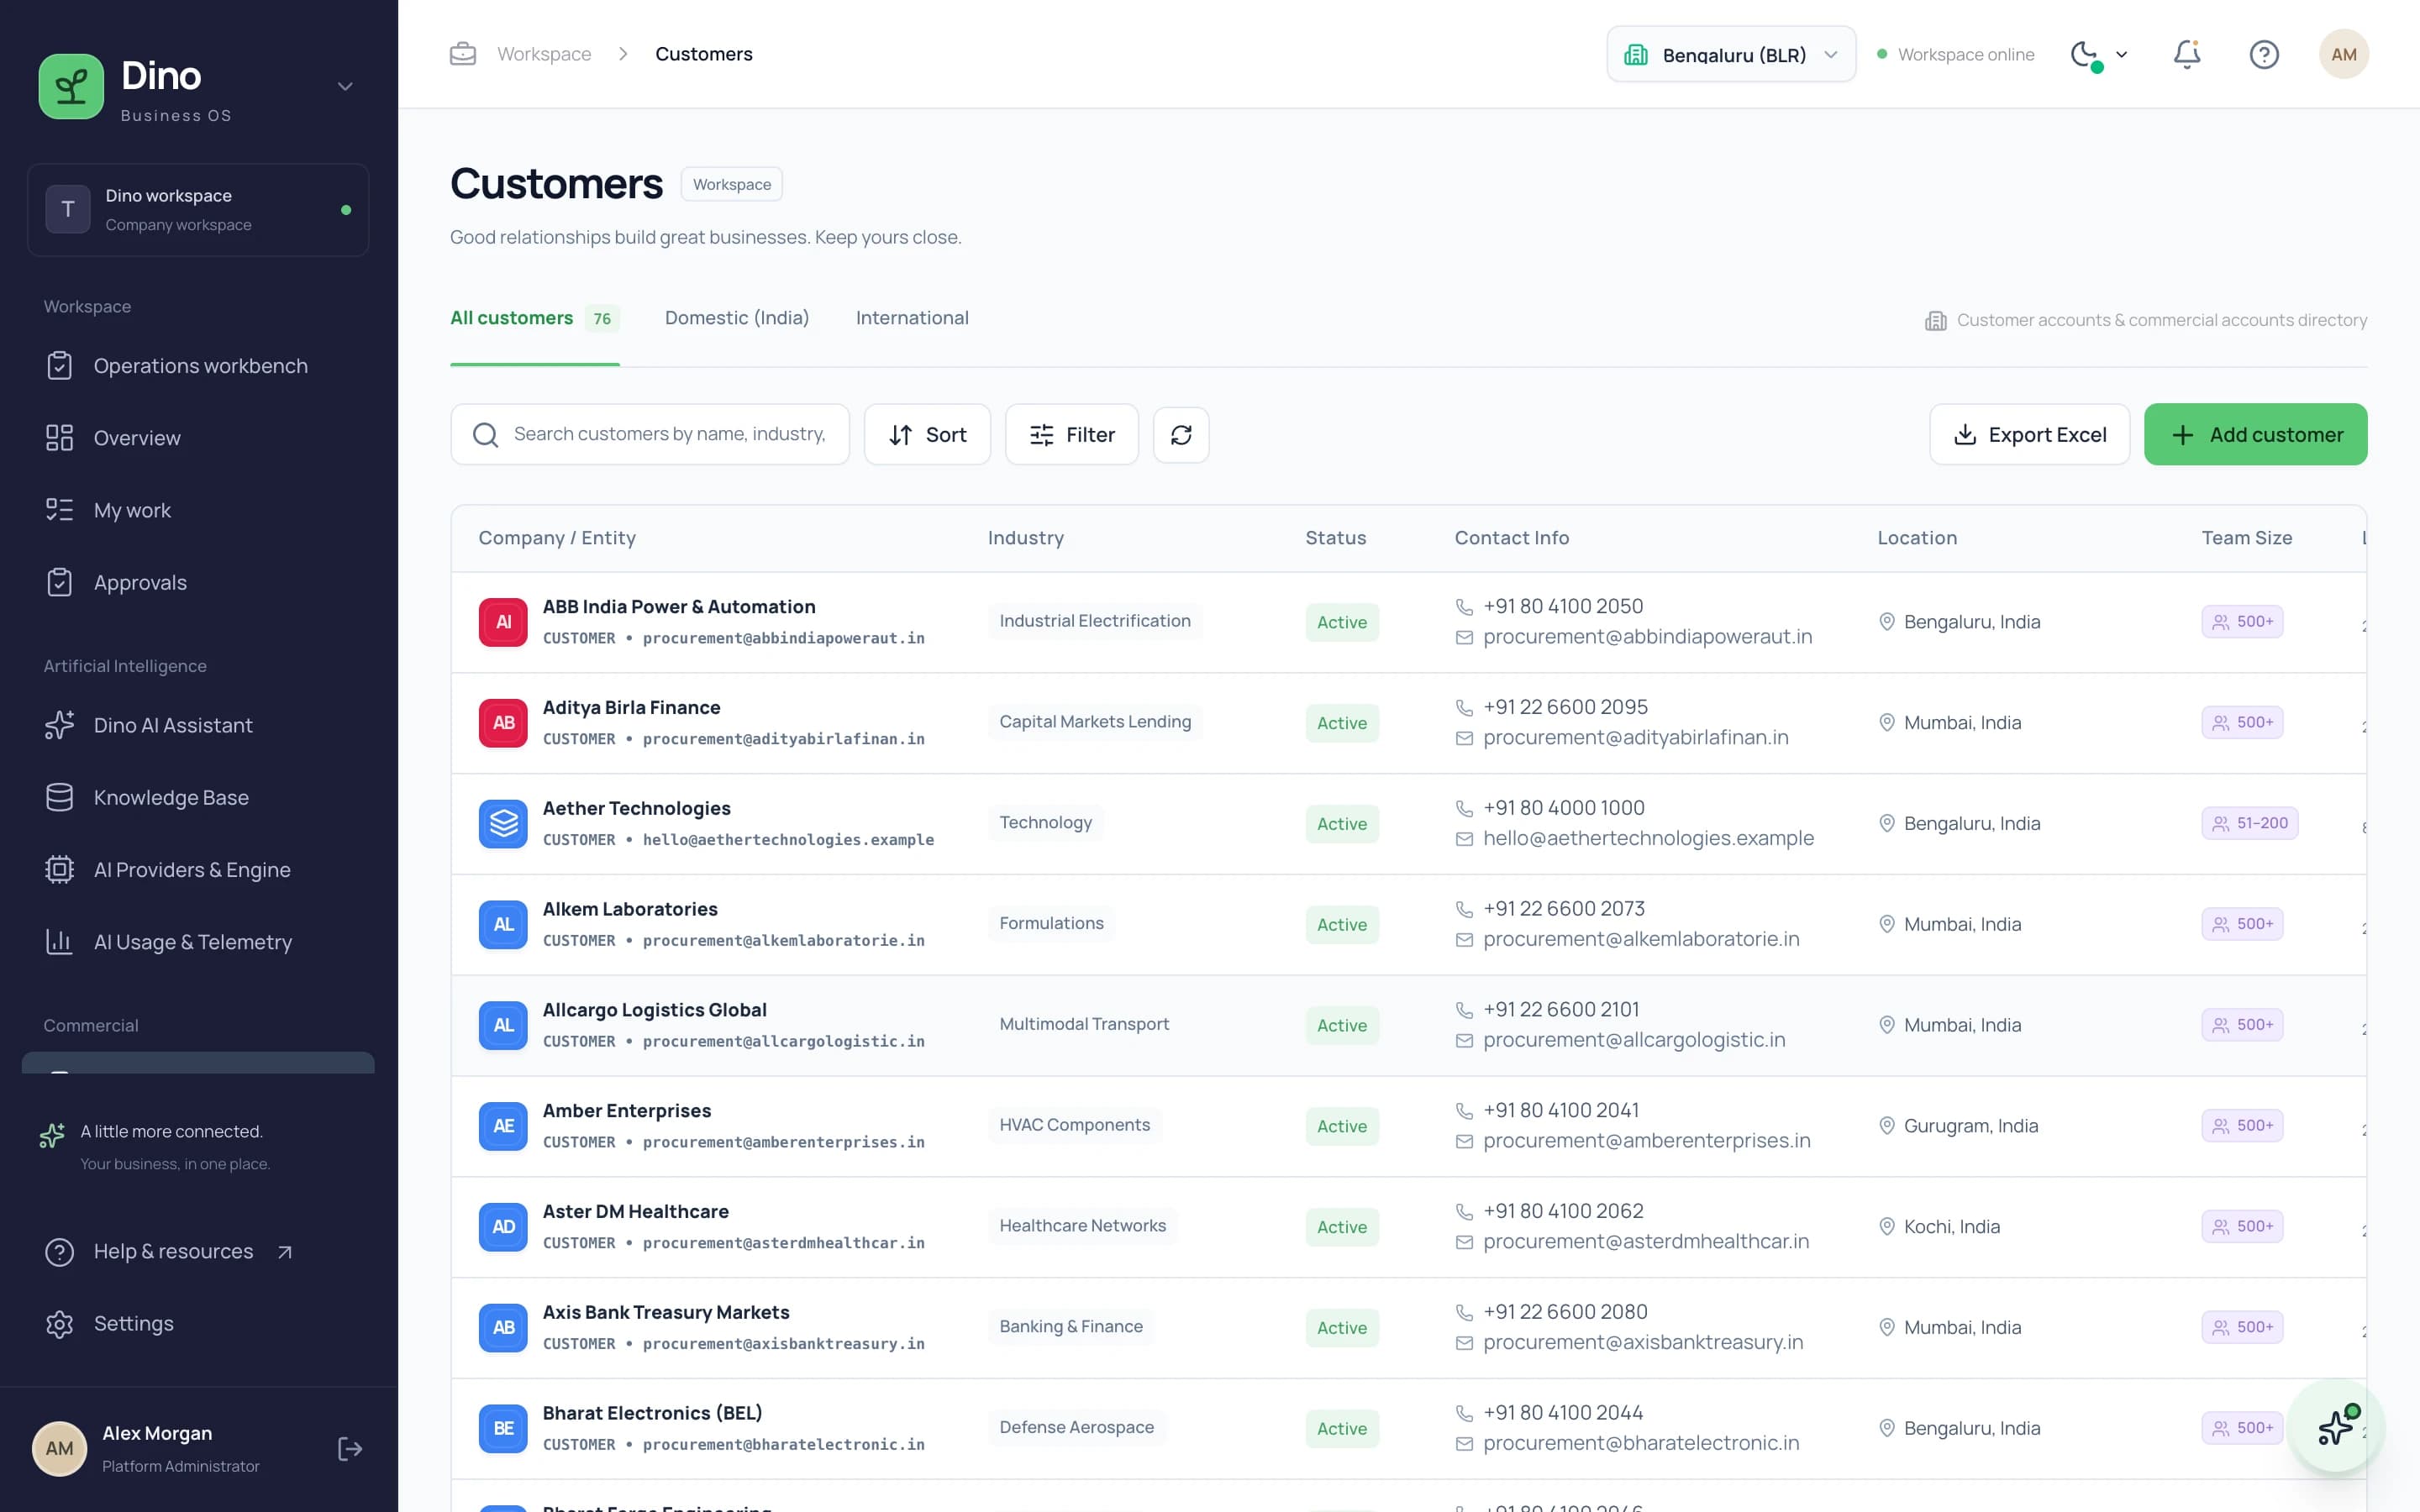
Task: Go to Overview in sidebar
Action: (198, 438)
